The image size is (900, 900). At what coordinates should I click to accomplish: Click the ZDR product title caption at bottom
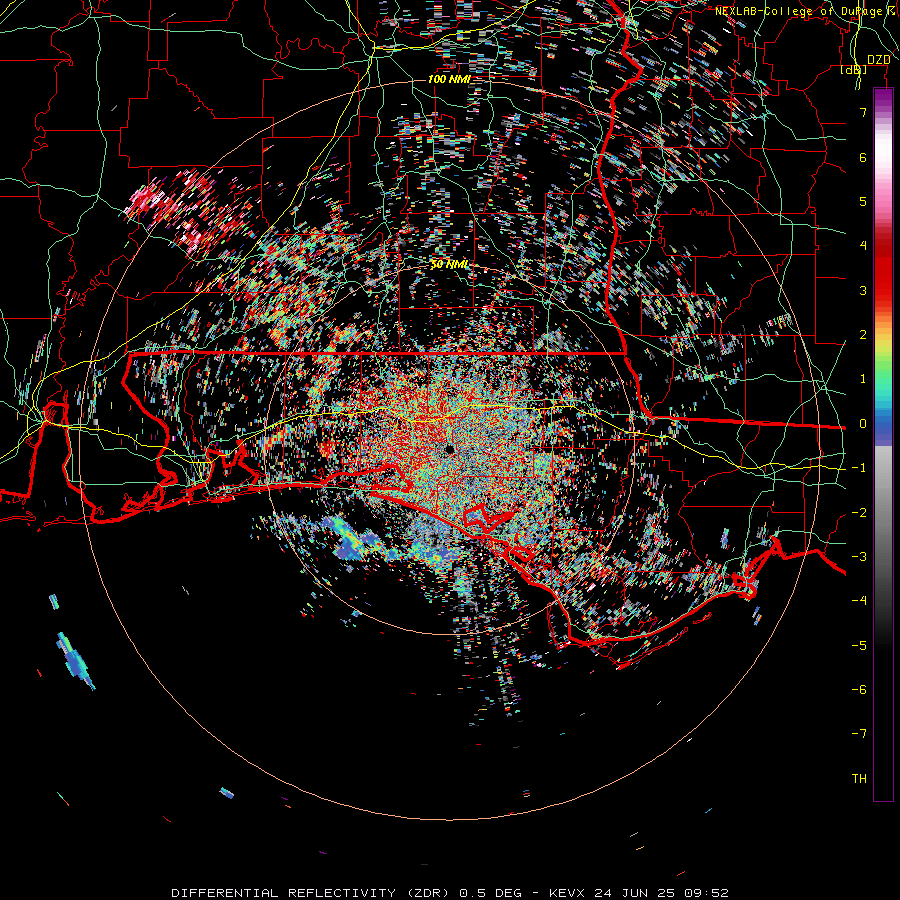tap(449, 893)
